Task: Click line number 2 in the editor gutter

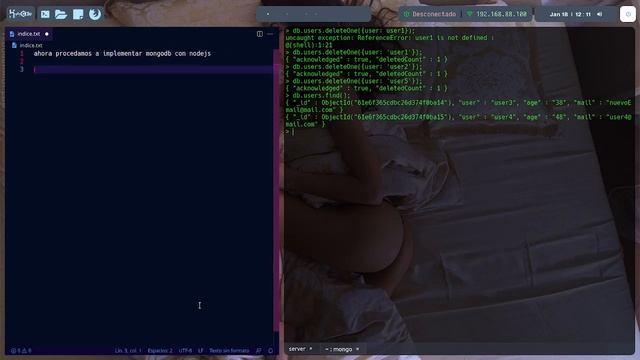Action: [x=22, y=61]
